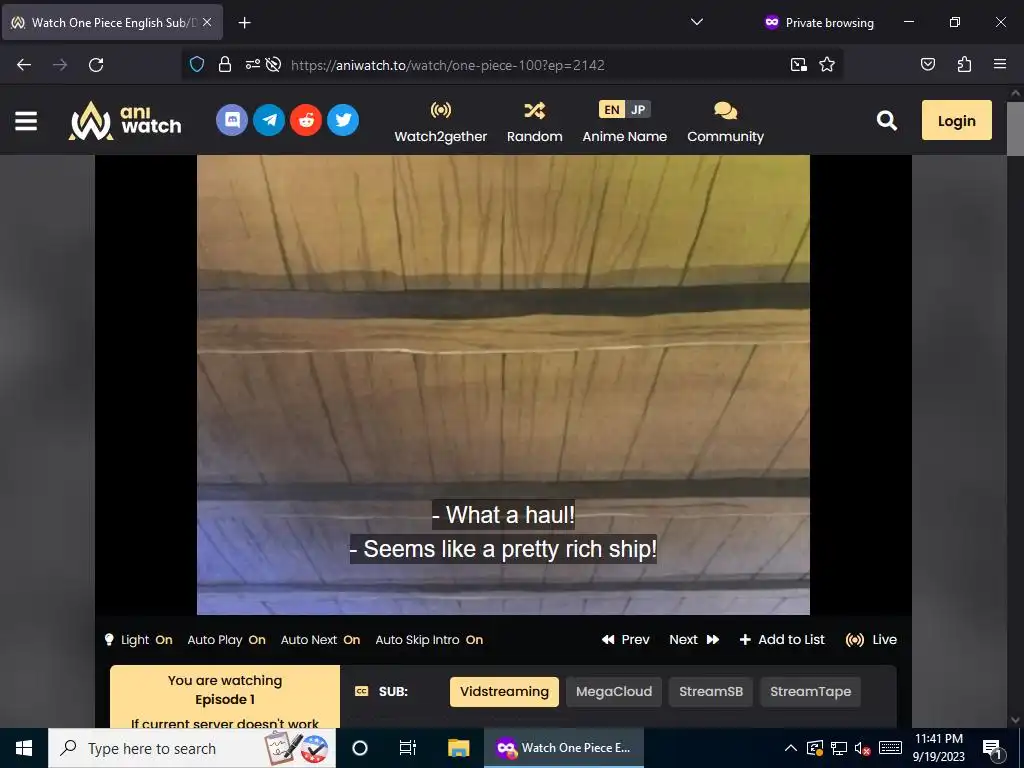Open the clock showing 11:41 PM
The height and width of the screenshot is (768, 1024).
tap(938, 748)
